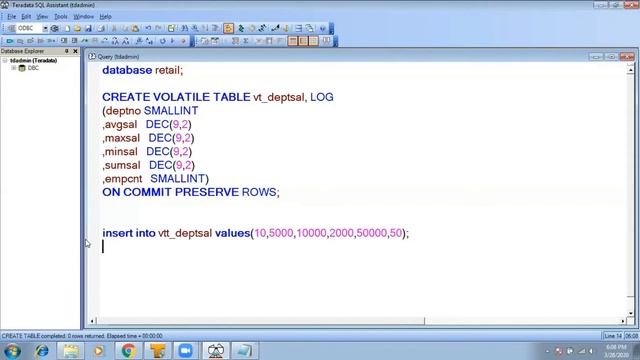Open the Zoom app in taskbar
The width and height of the screenshot is (640, 360).
(185, 351)
